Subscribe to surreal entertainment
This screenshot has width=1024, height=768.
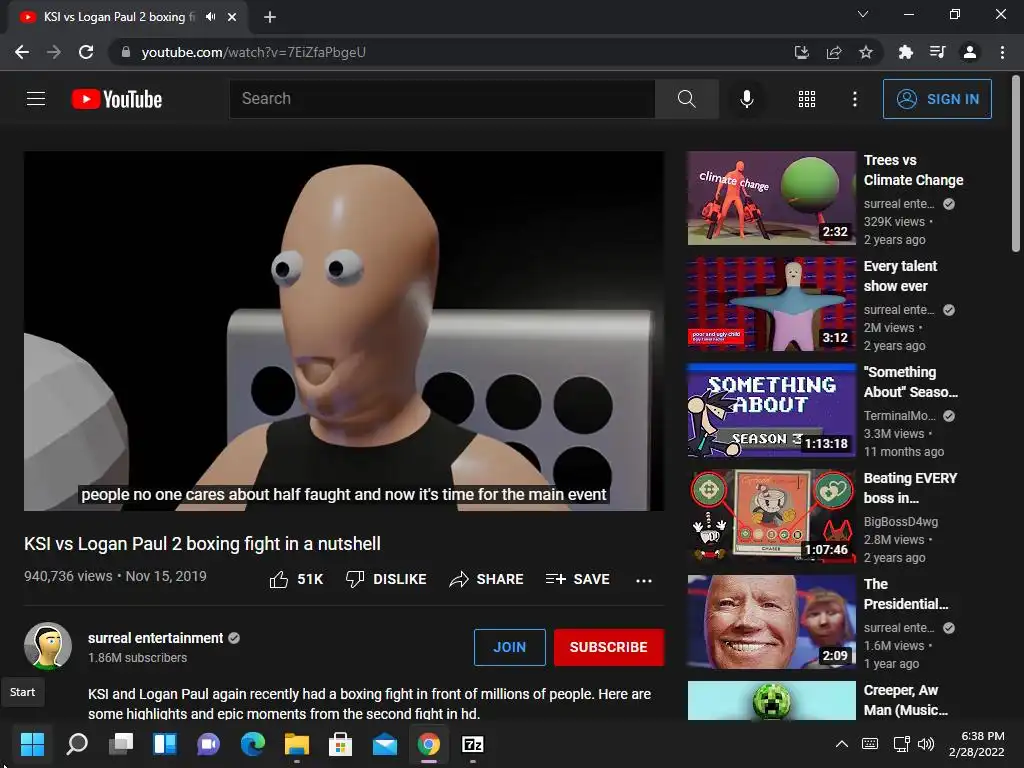609,647
